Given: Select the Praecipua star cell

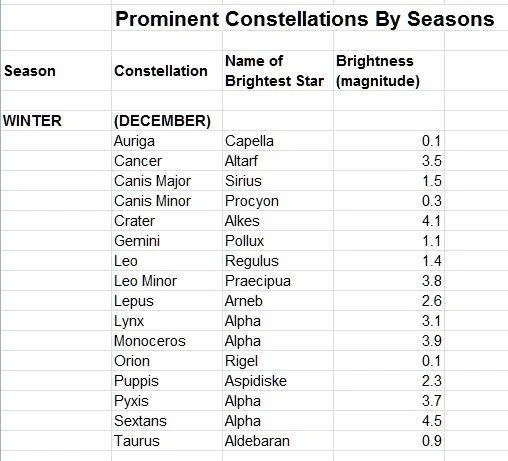Looking at the screenshot, I should point(278,281).
